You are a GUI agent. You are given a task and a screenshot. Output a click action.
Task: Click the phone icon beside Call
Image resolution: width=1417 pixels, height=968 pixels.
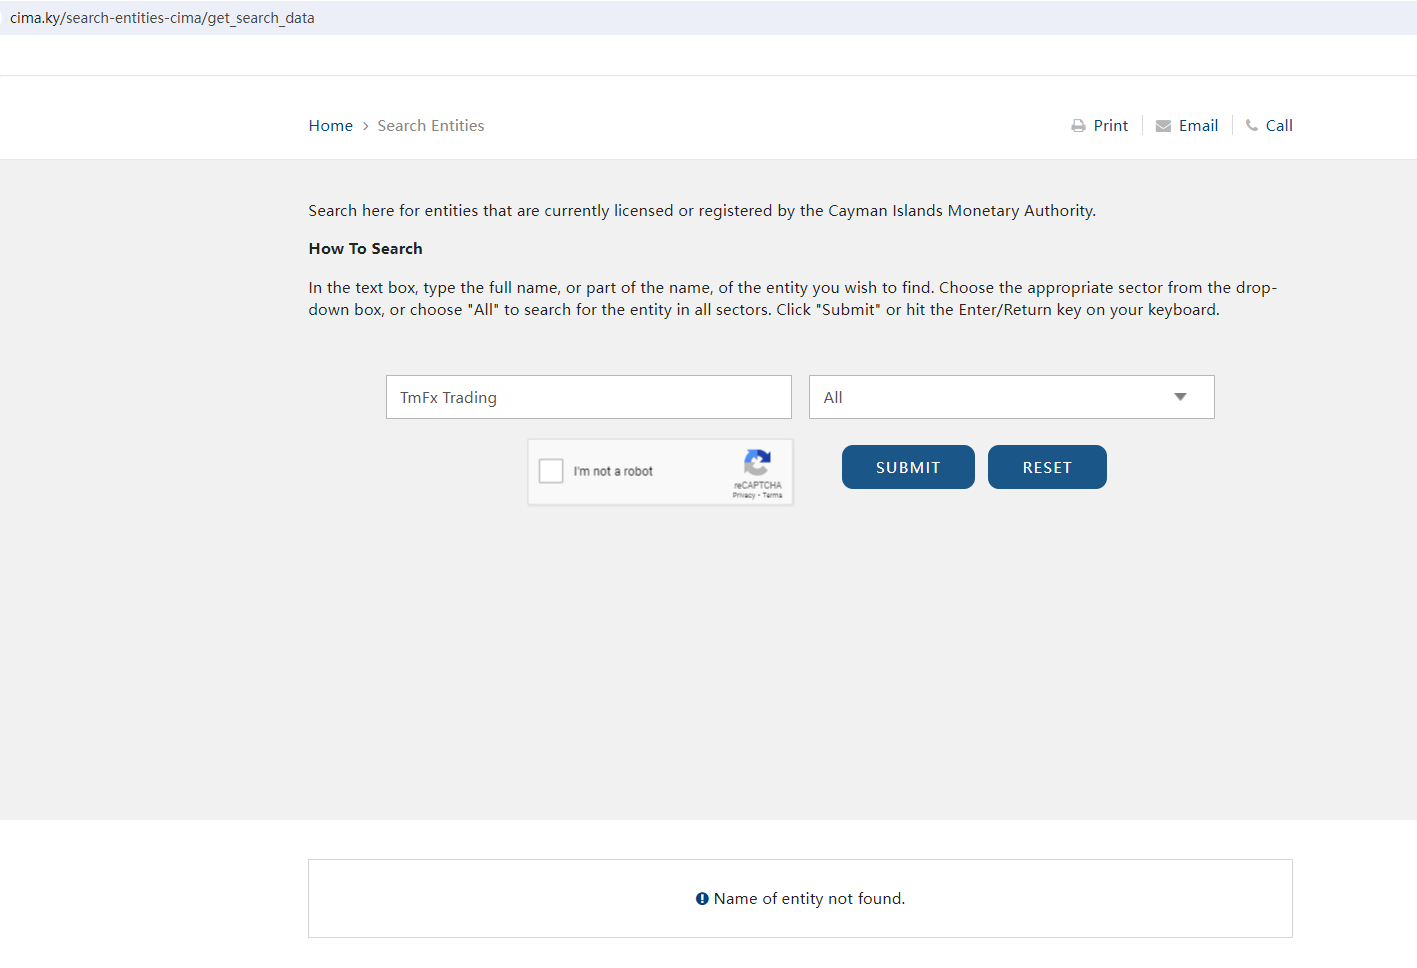[1251, 125]
